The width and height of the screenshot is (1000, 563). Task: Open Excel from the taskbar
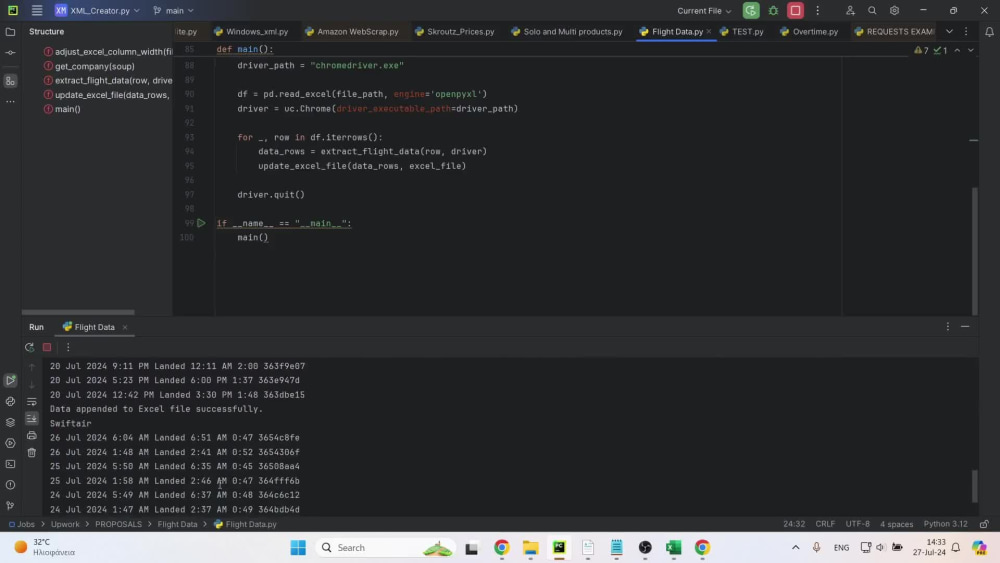pos(673,548)
